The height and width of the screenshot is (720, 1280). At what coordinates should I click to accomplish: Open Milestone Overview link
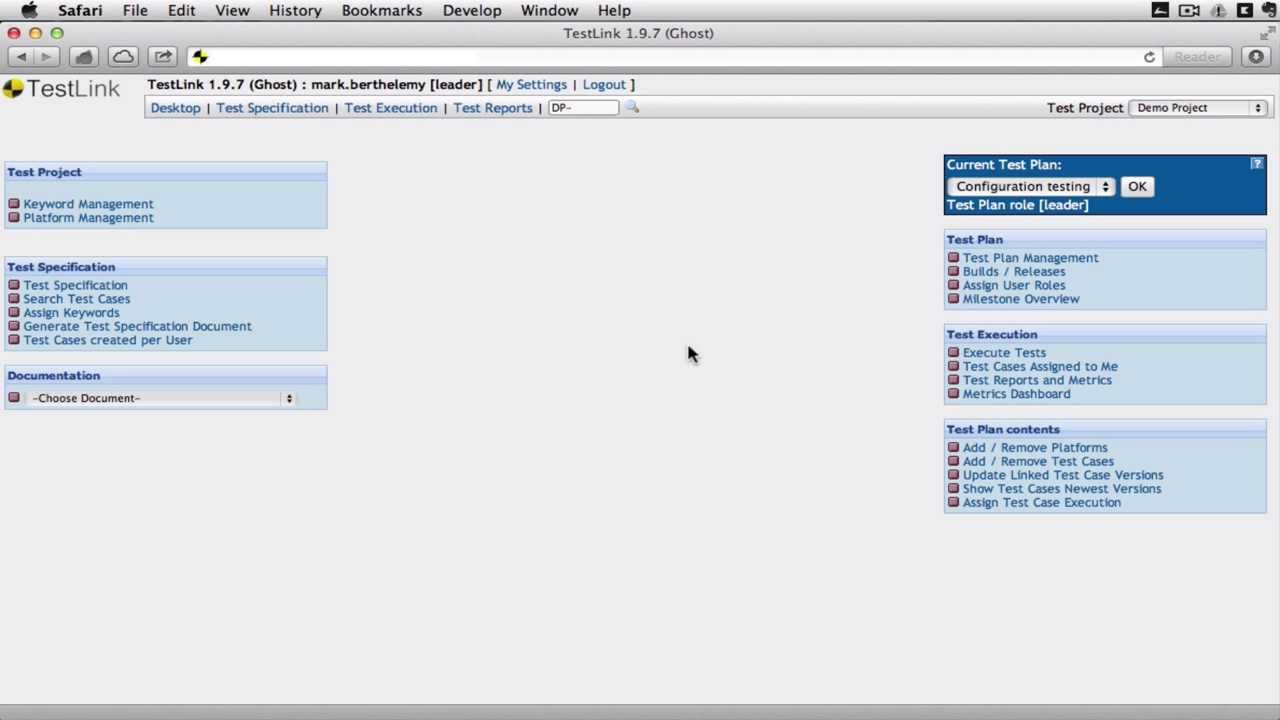pyautogui.click(x=1021, y=299)
